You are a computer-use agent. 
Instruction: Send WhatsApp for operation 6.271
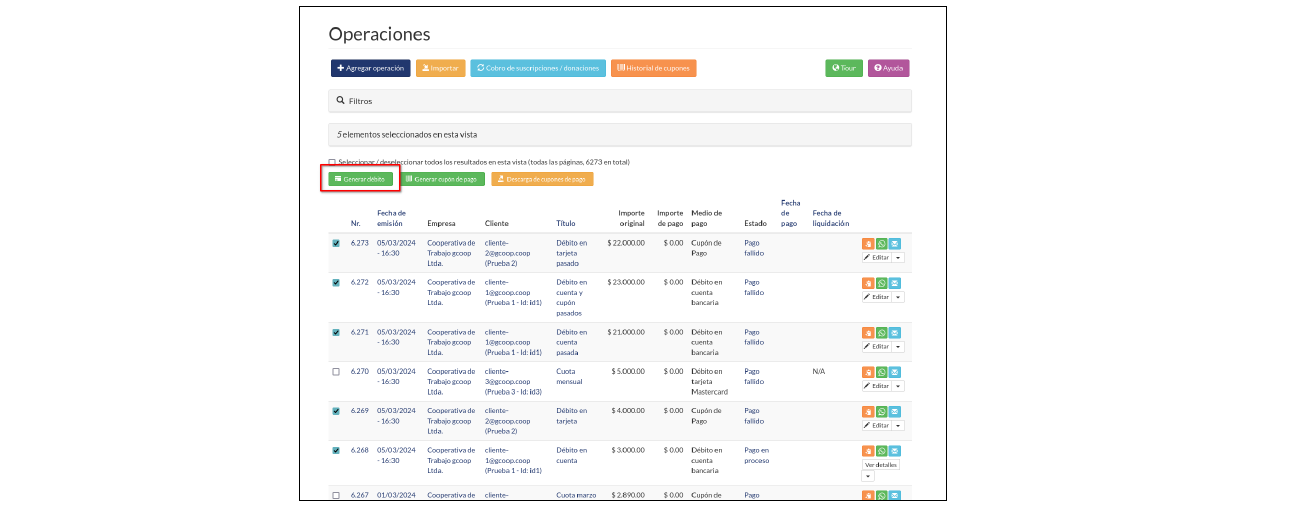[882, 333]
